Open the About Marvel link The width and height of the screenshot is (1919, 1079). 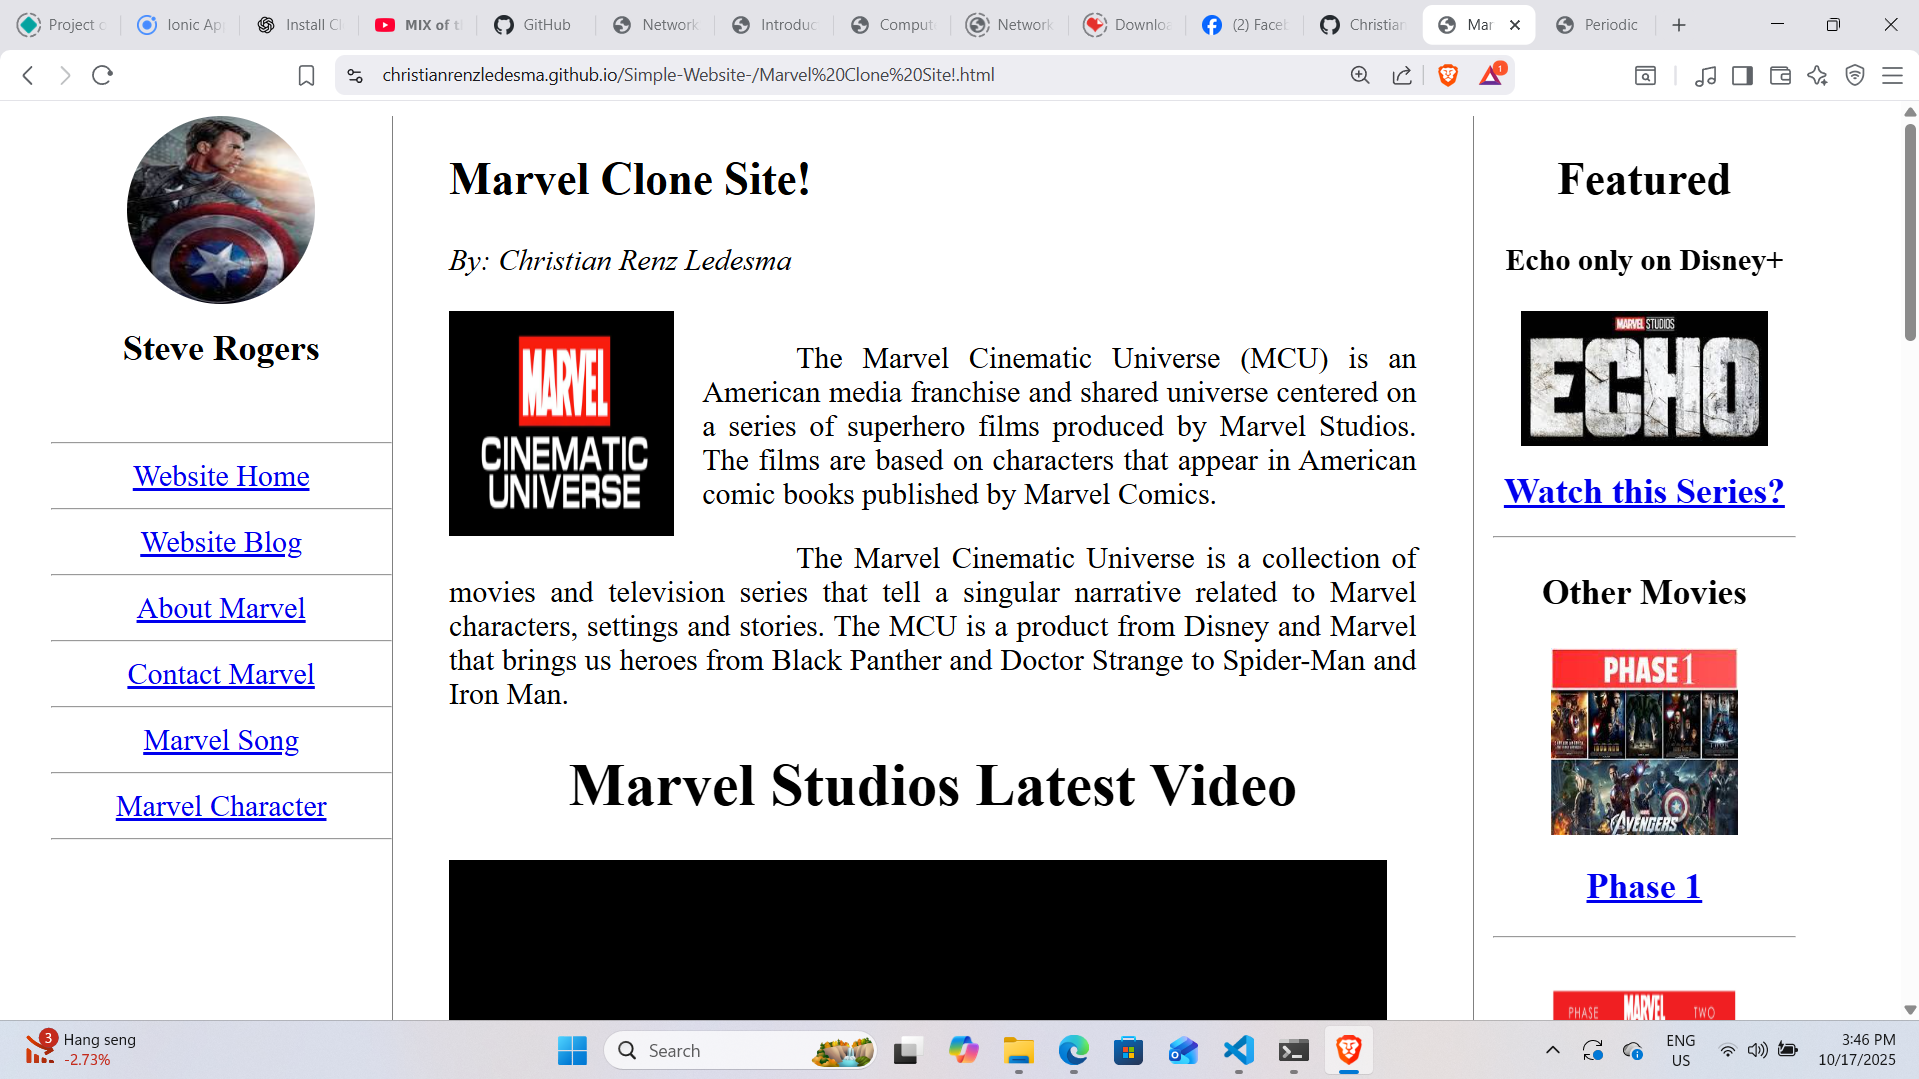(221, 608)
